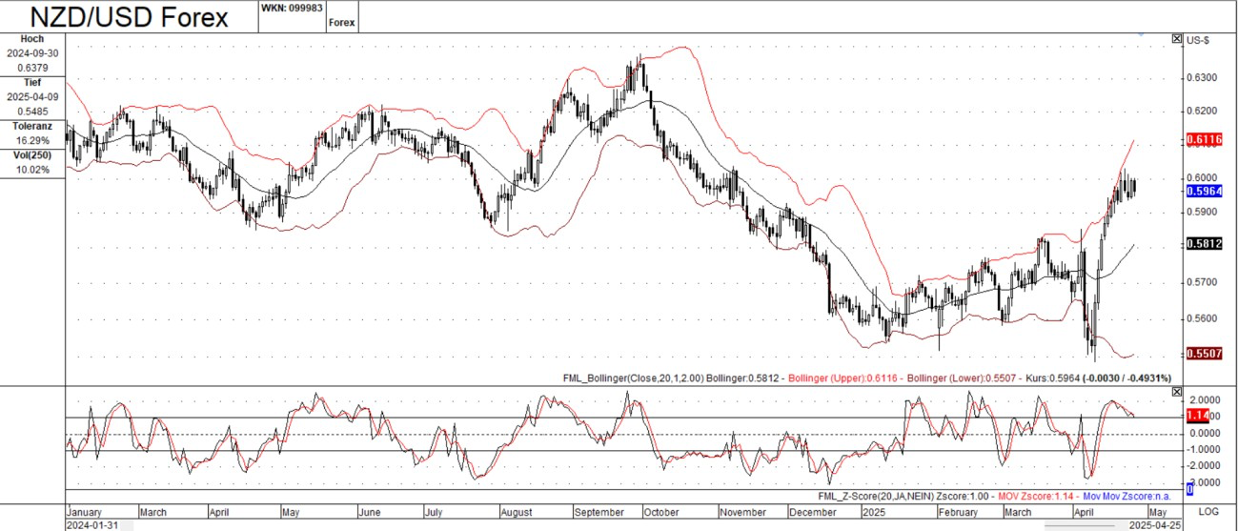1238x531 pixels.
Task: Close the main price chart pane
Action: click(1177, 39)
